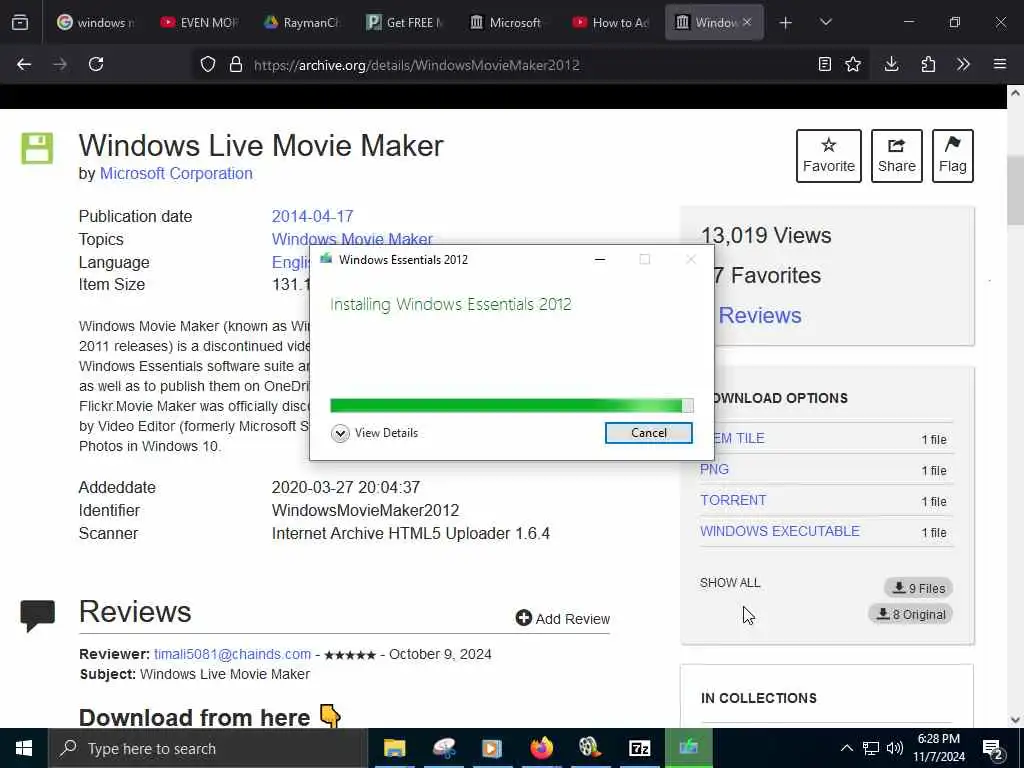Cancel the Windows Essentials installation
1024x768 pixels.
[648, 433]
